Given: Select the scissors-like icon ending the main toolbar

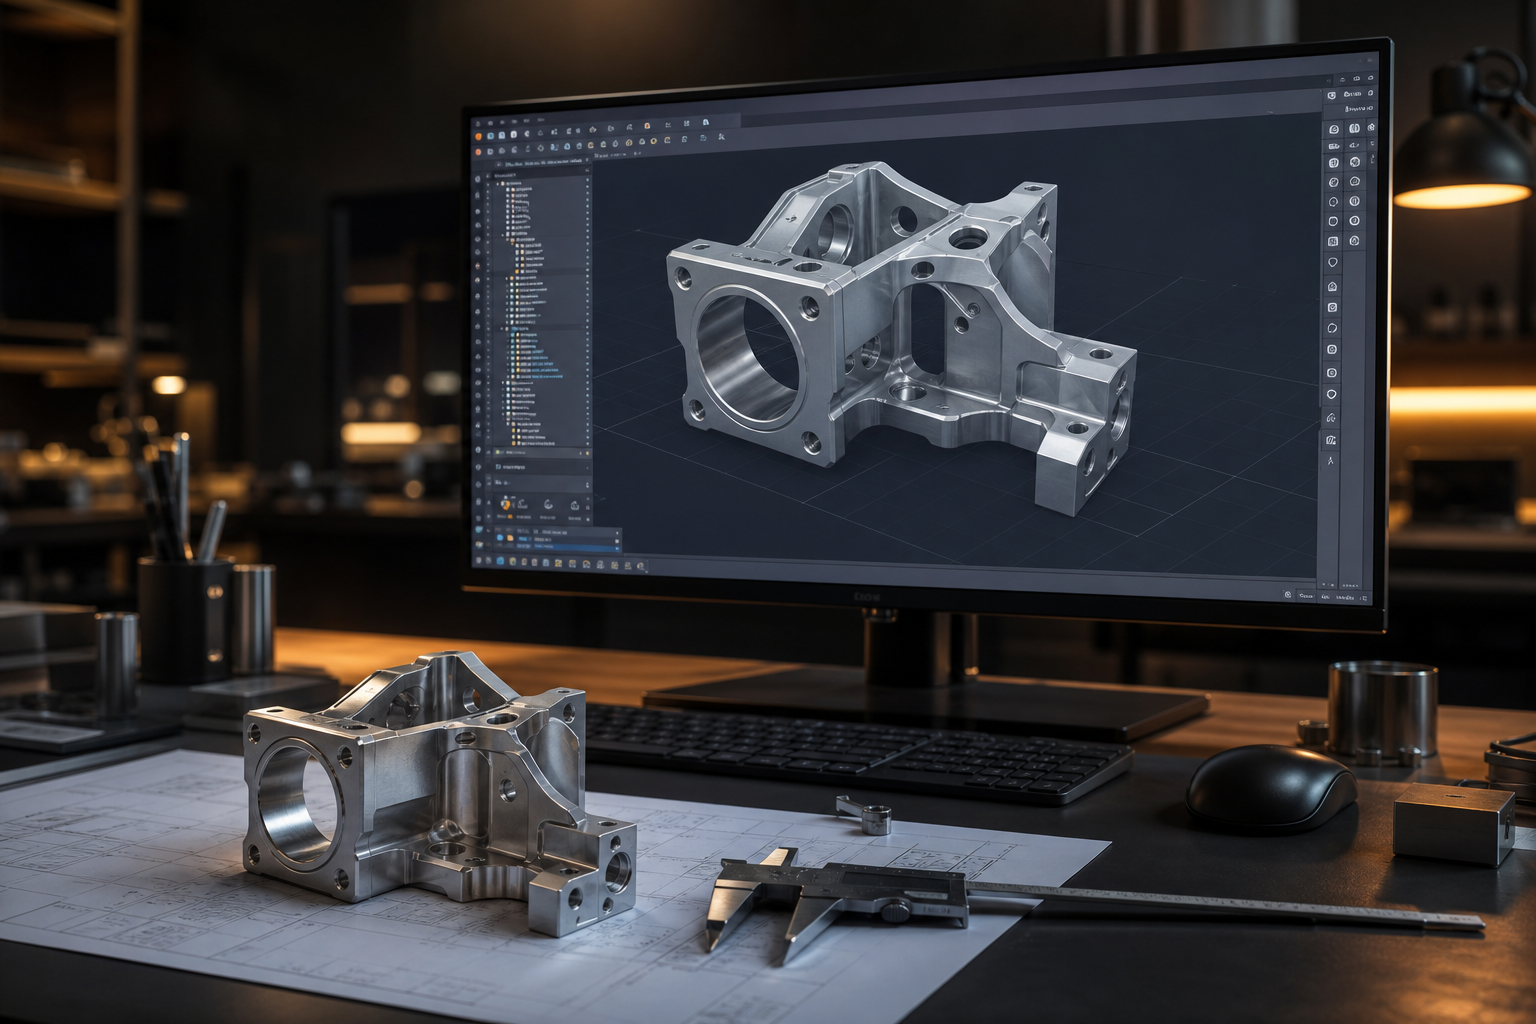Looking at the screenshot, I should click(x=721, y=137).
